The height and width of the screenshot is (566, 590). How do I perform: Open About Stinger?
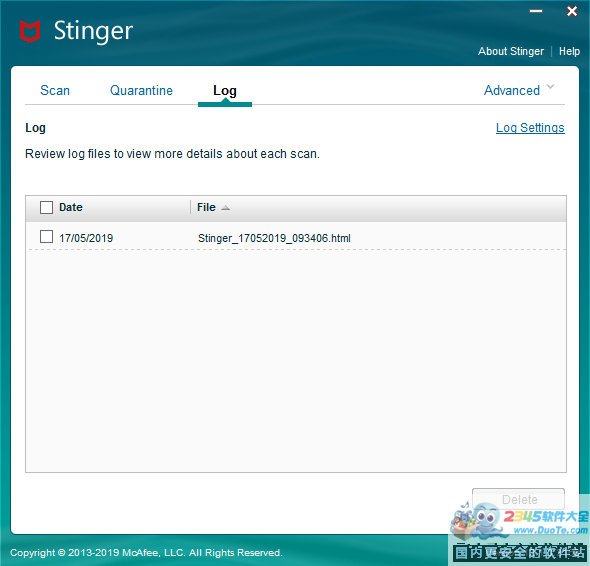[x=511, y=51]
